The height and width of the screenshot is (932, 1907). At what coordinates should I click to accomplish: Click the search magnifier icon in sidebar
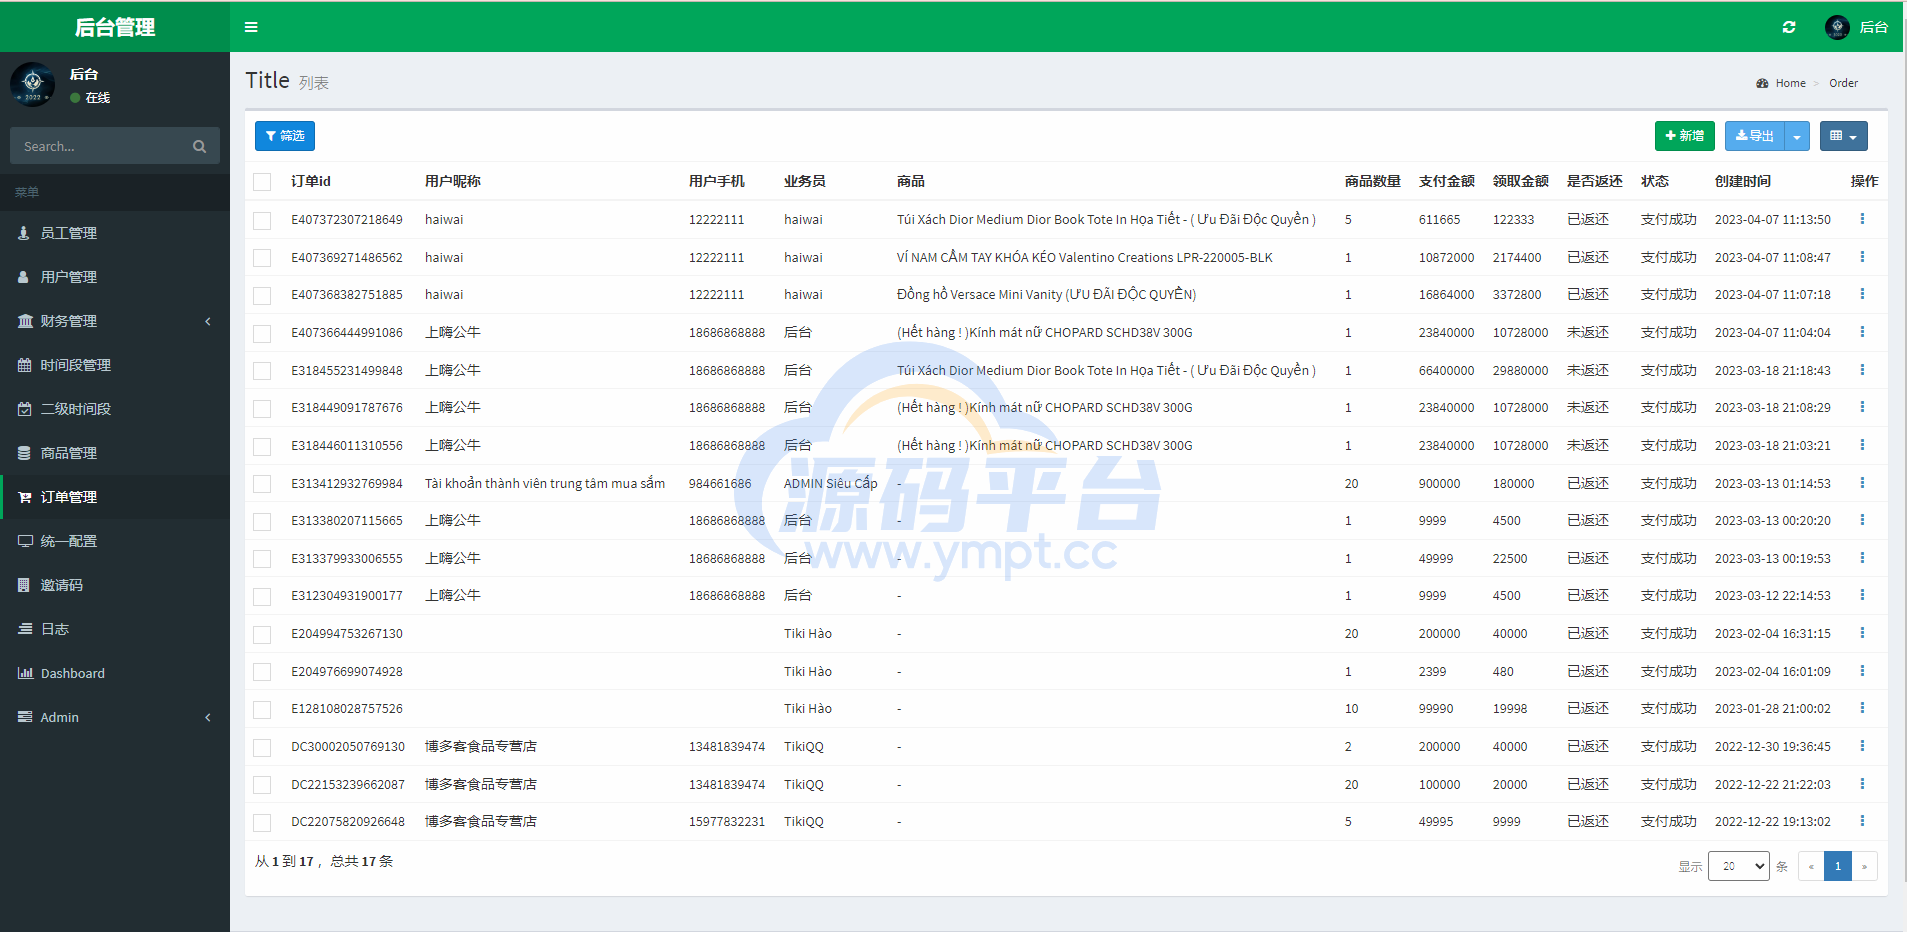(199, 146)
